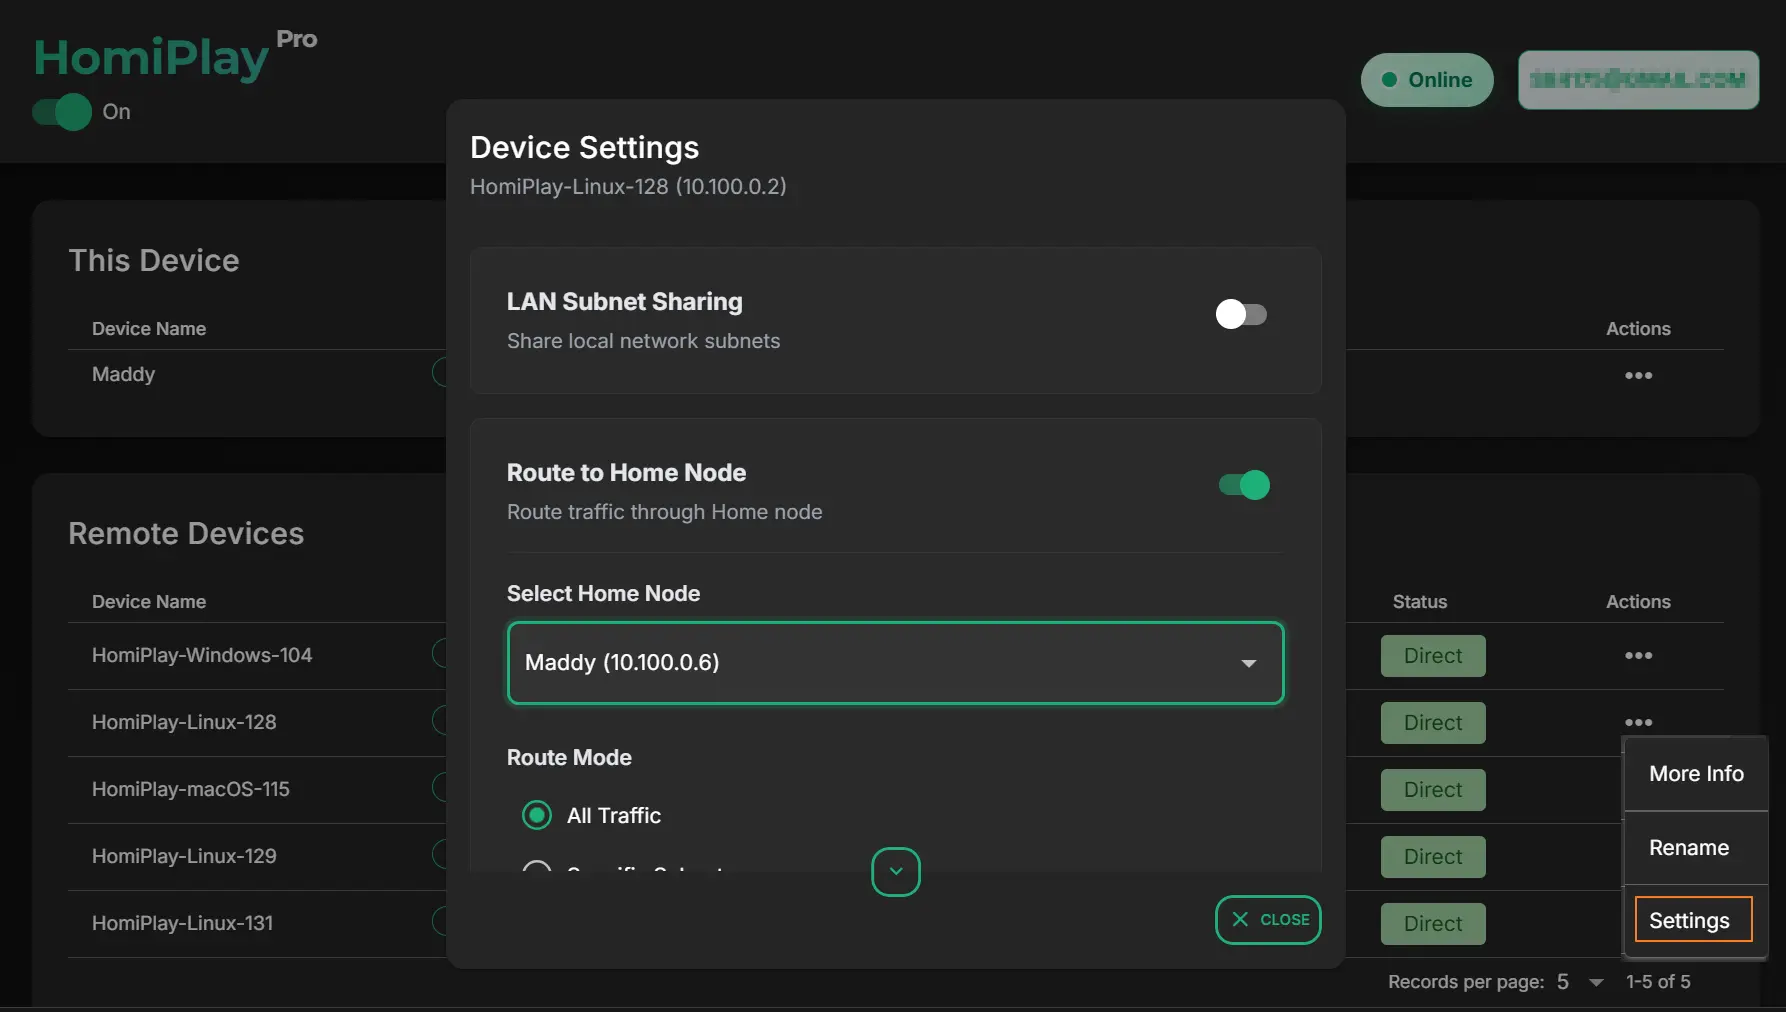1786x1012 pixels.
Task: Open the blurred account email menu
Action: 1637,80
